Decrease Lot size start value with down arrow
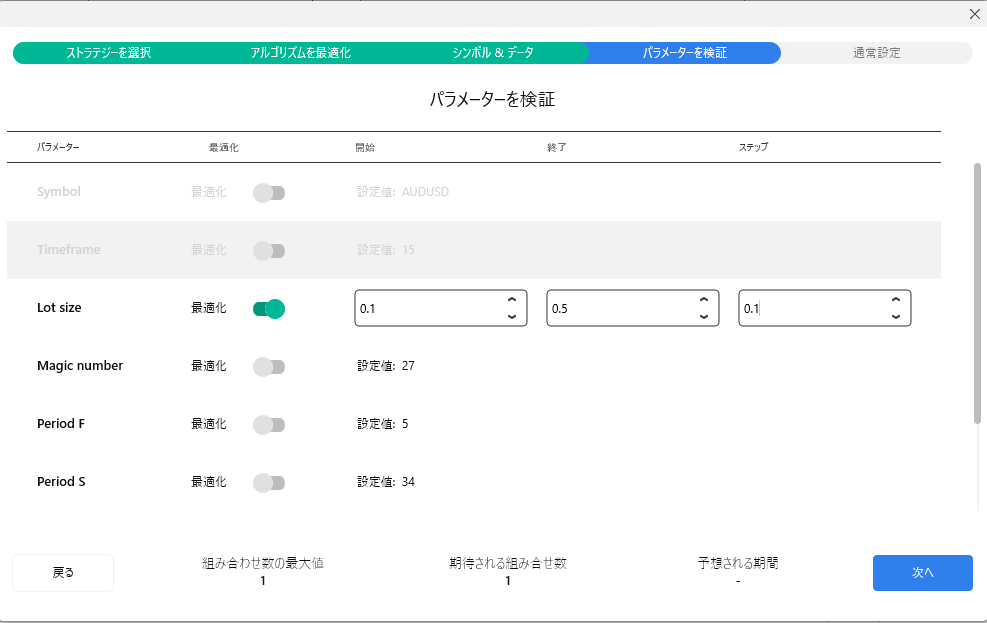 coord(512,317)
